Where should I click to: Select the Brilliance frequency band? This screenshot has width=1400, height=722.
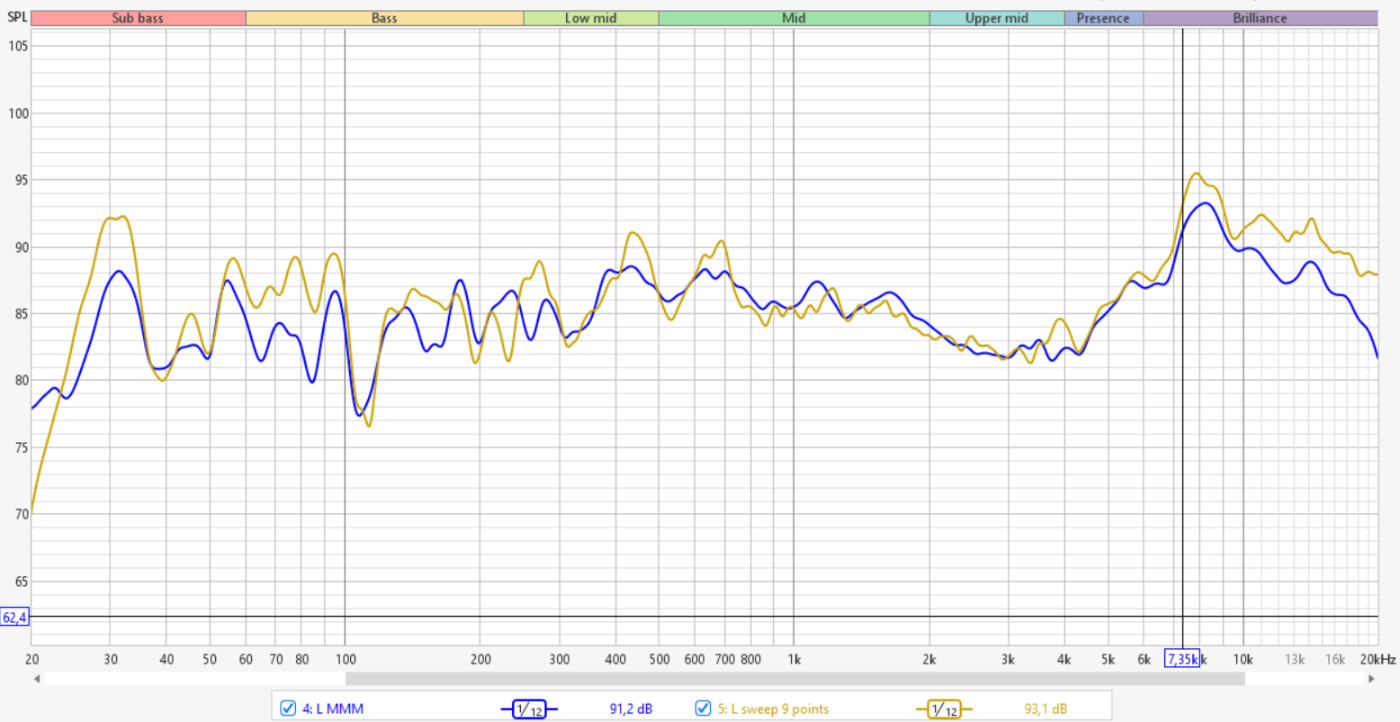tap(1259, 18)
